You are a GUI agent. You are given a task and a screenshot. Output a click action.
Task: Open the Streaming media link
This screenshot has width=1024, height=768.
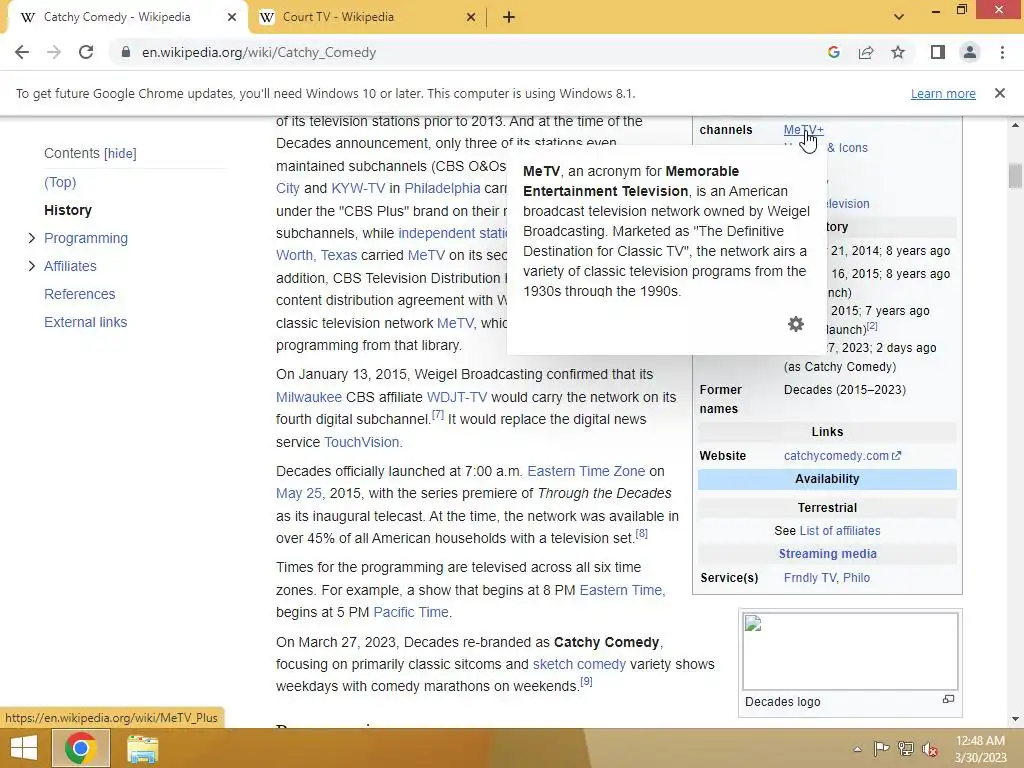827,554
